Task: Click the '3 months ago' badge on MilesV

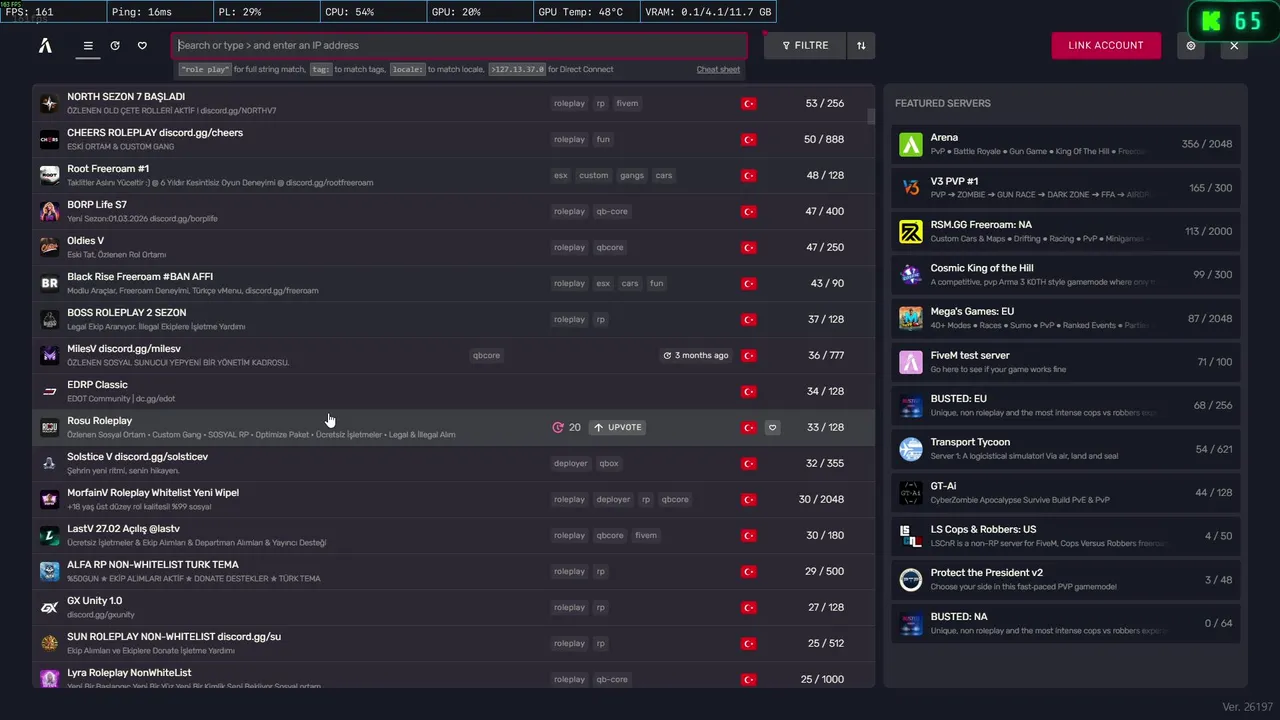Action: coord(696,355)
